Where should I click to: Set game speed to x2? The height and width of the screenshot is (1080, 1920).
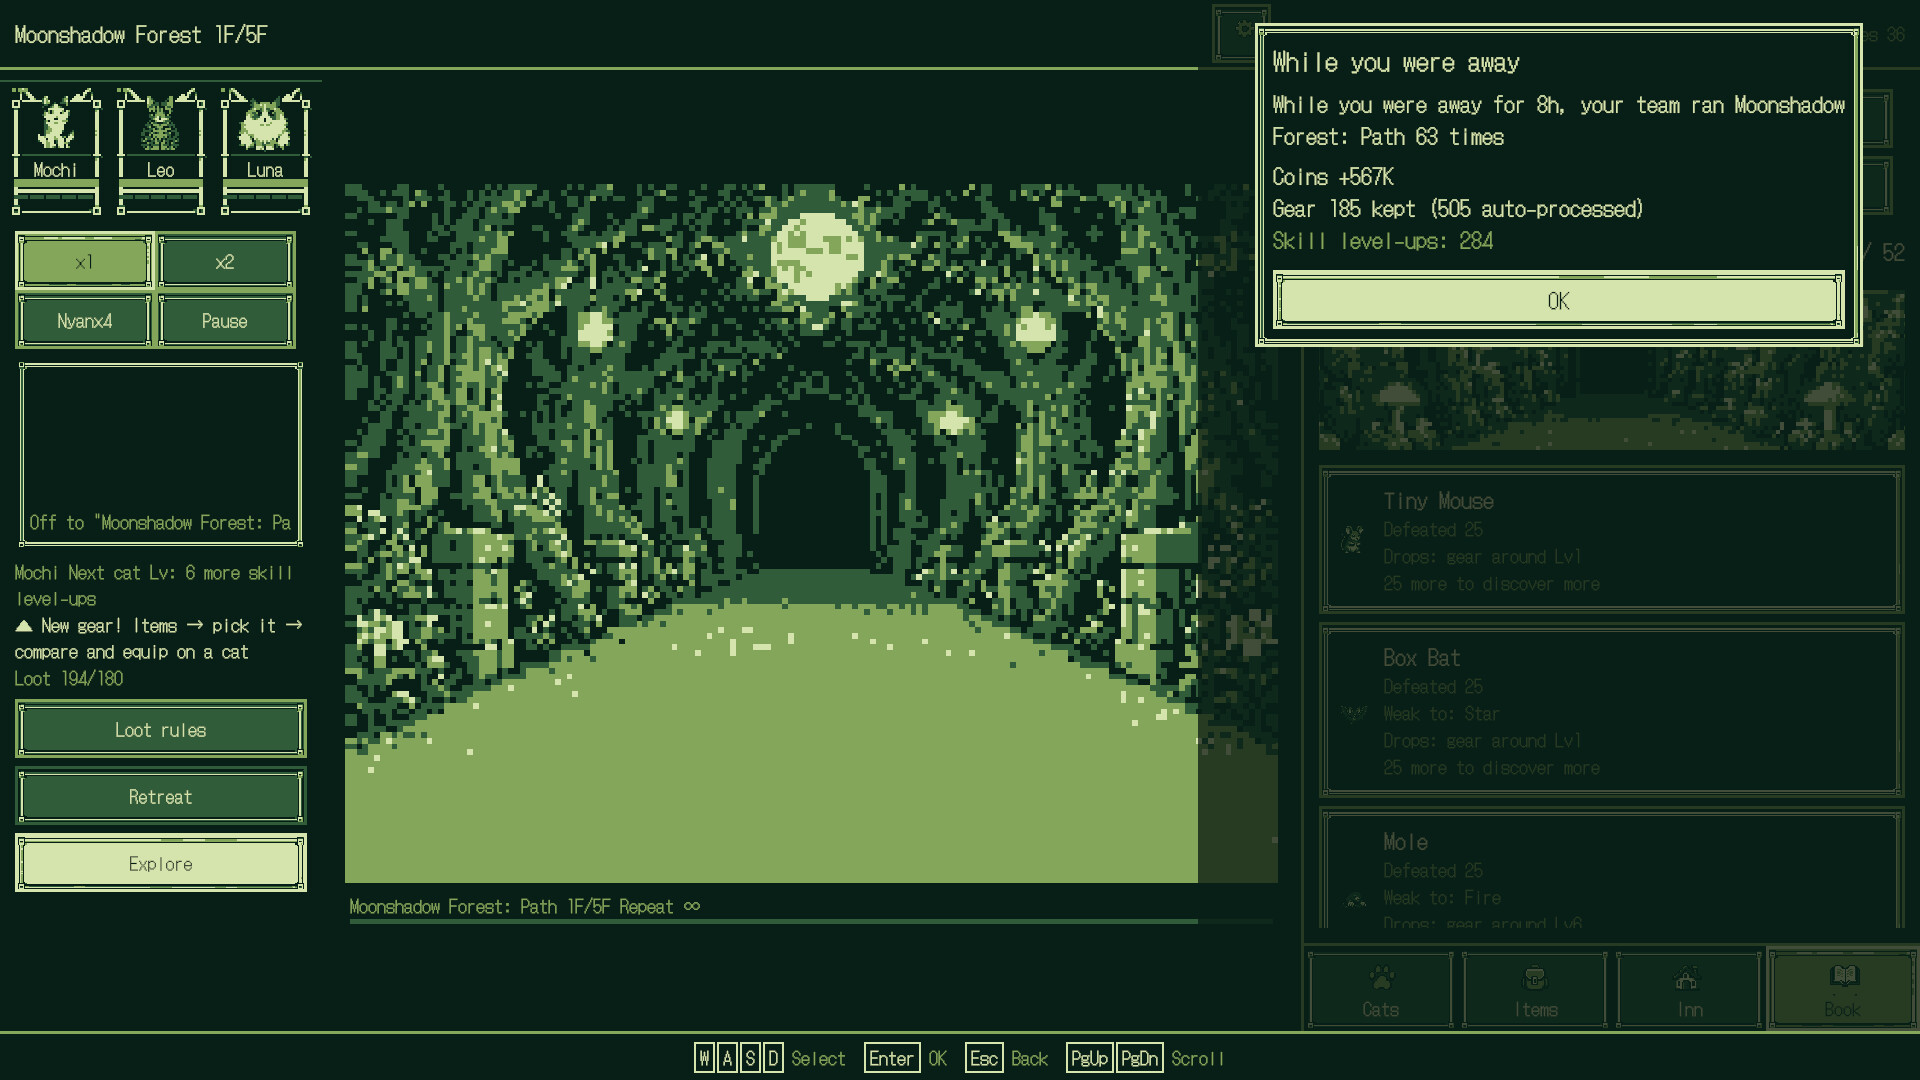[225, 262]
